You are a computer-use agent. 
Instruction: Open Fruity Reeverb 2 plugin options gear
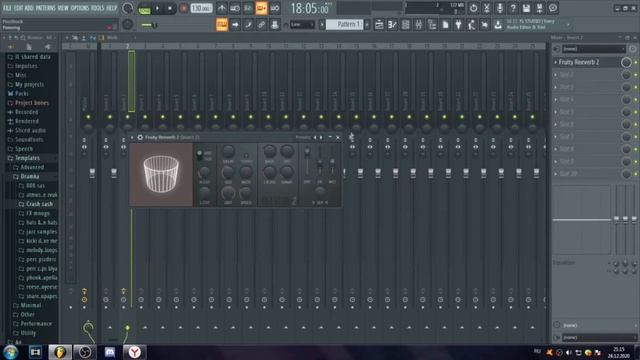[x=140, y=138]
